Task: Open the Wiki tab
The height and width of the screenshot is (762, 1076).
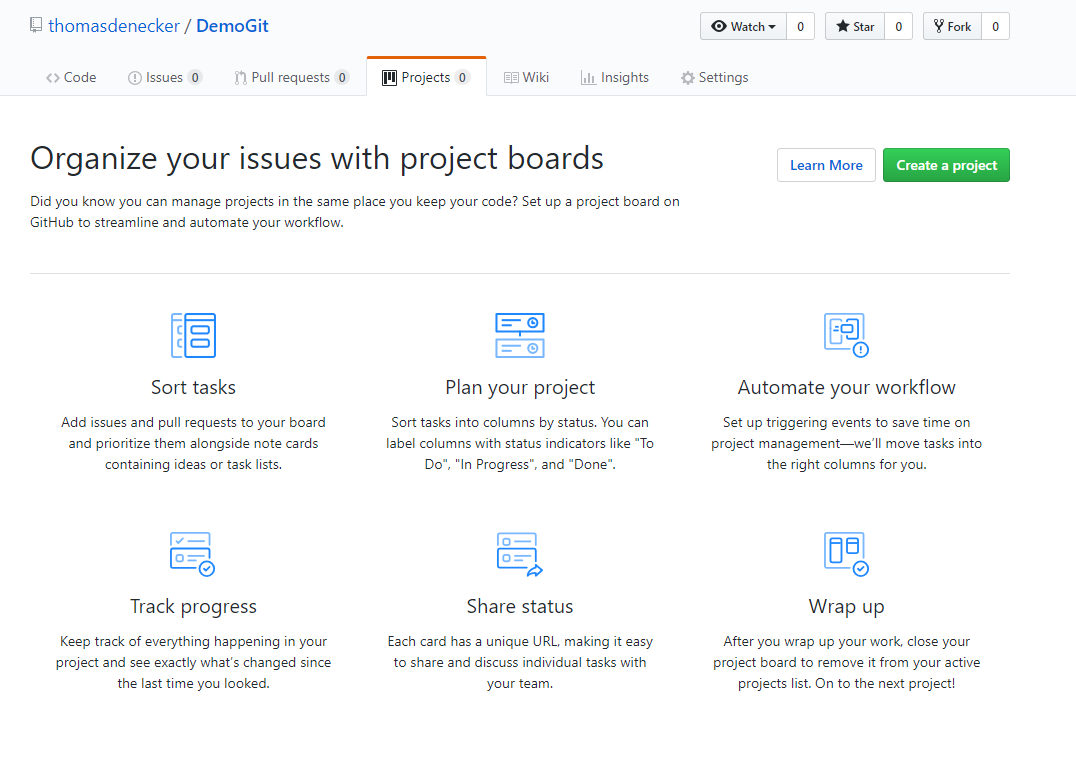Action: click(526, 78)
